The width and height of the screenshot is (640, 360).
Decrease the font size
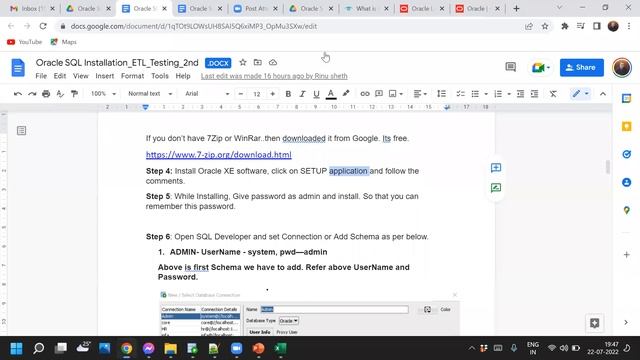click(241, 94)
